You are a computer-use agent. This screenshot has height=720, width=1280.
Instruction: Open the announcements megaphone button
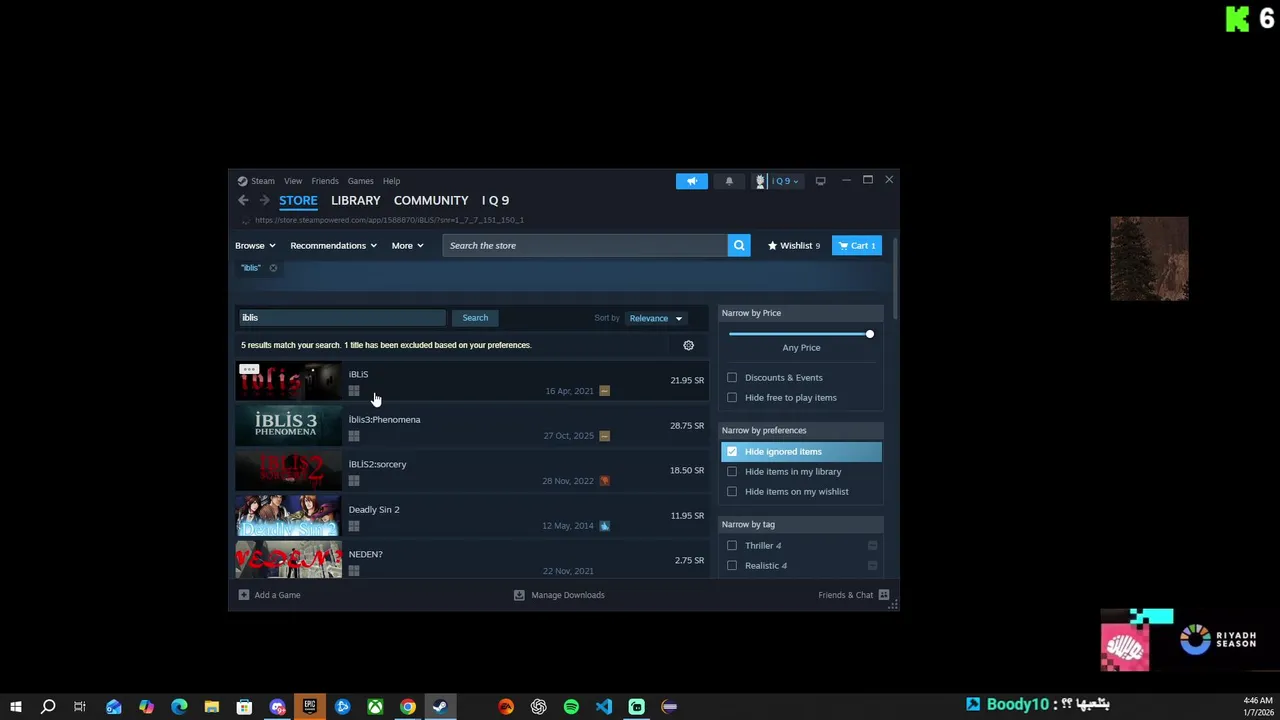[x=691, y=181]
